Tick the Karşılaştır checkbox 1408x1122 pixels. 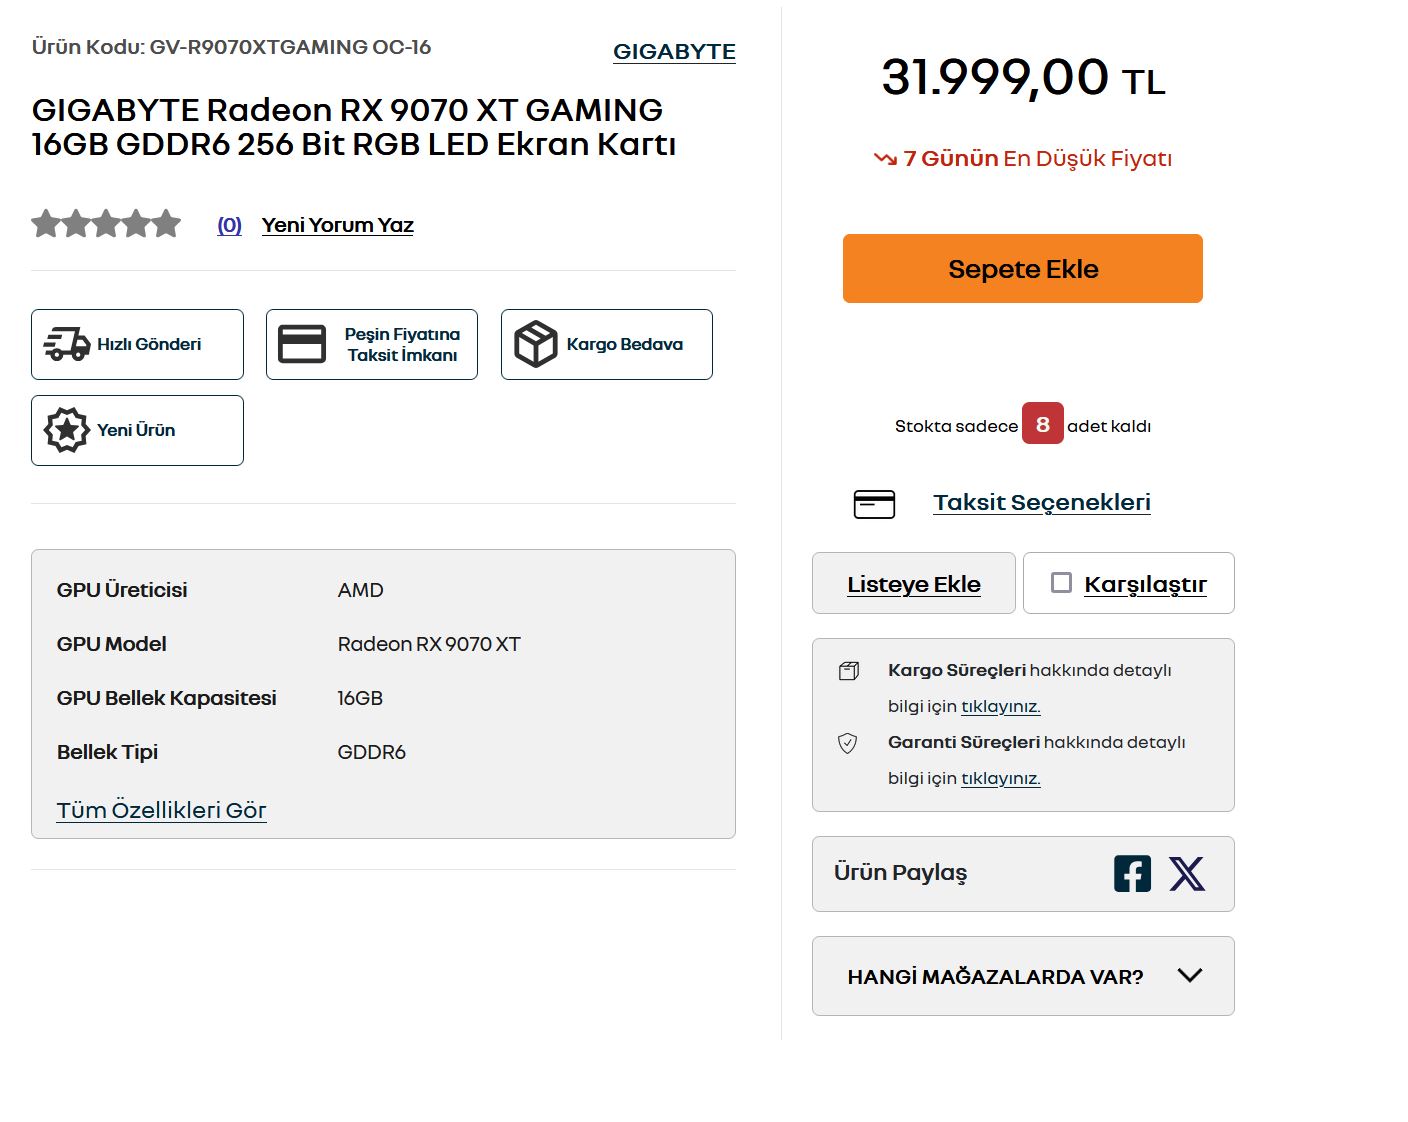click(x=1062, y=582)
